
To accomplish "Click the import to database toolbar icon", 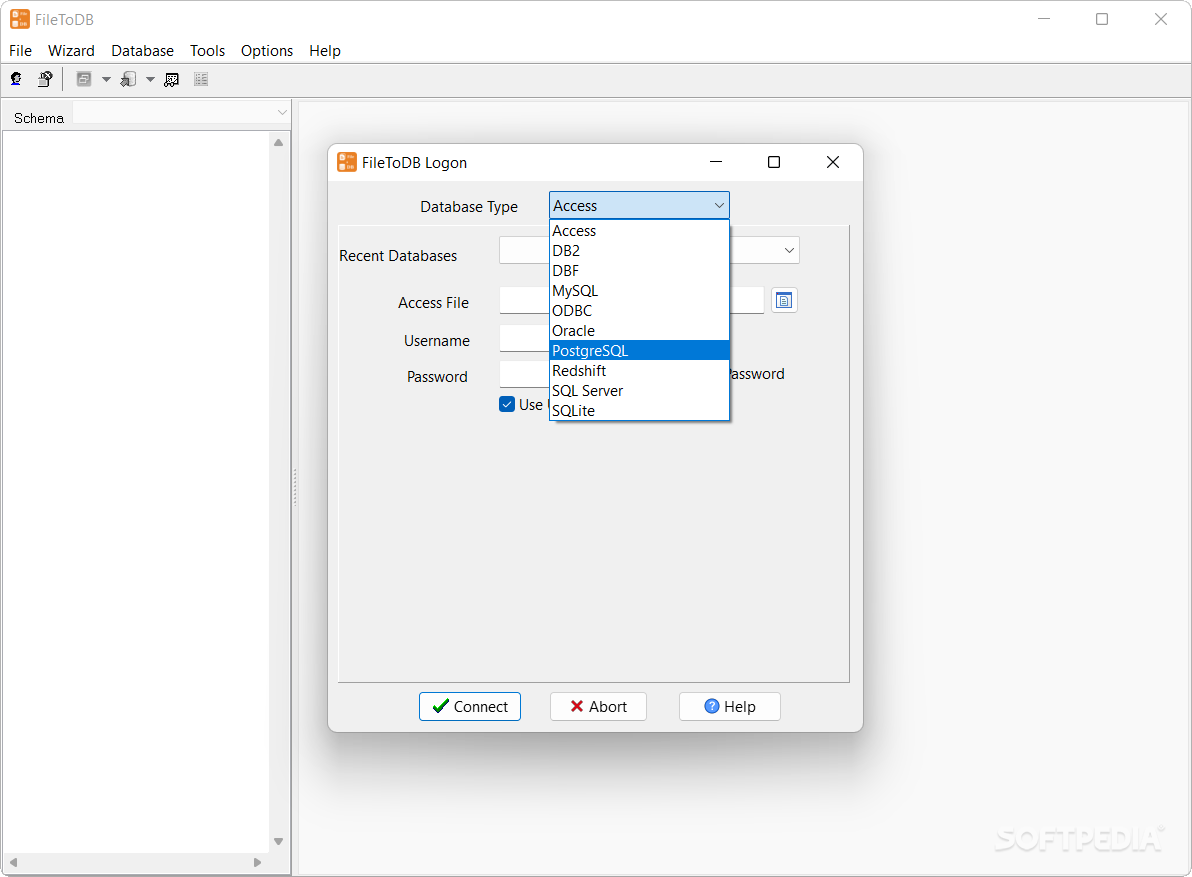I will coord(128,79).
